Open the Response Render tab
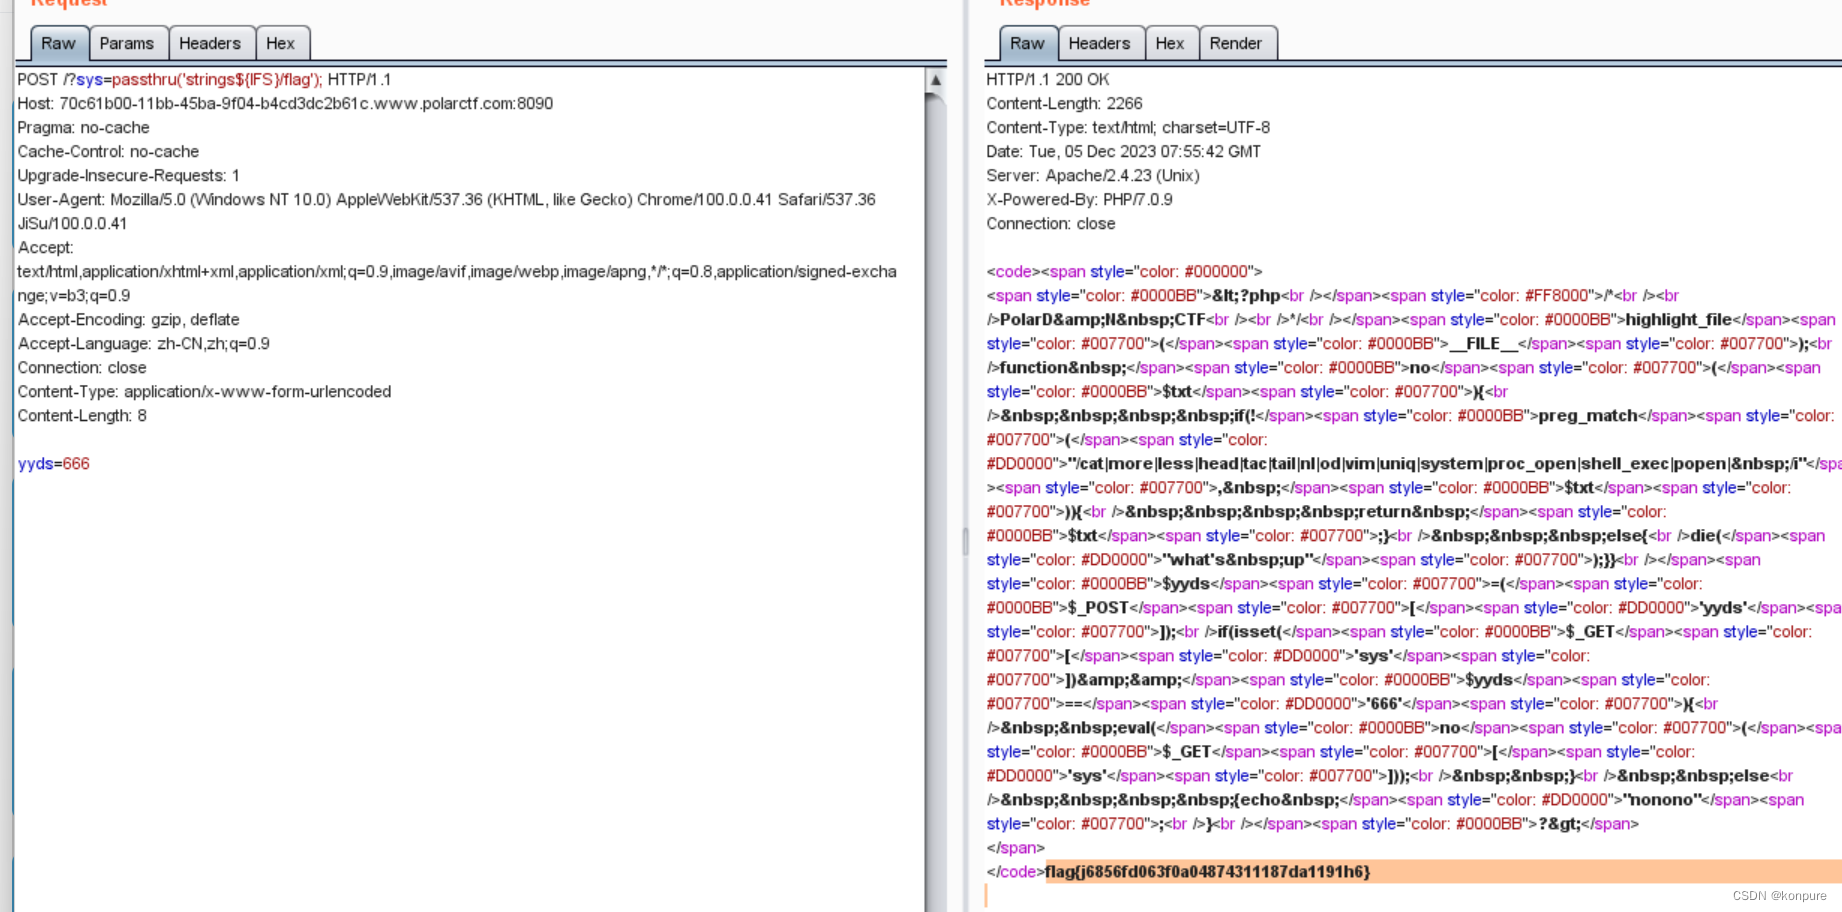This screenshot has height=912, width=1842. [1236, 43]
